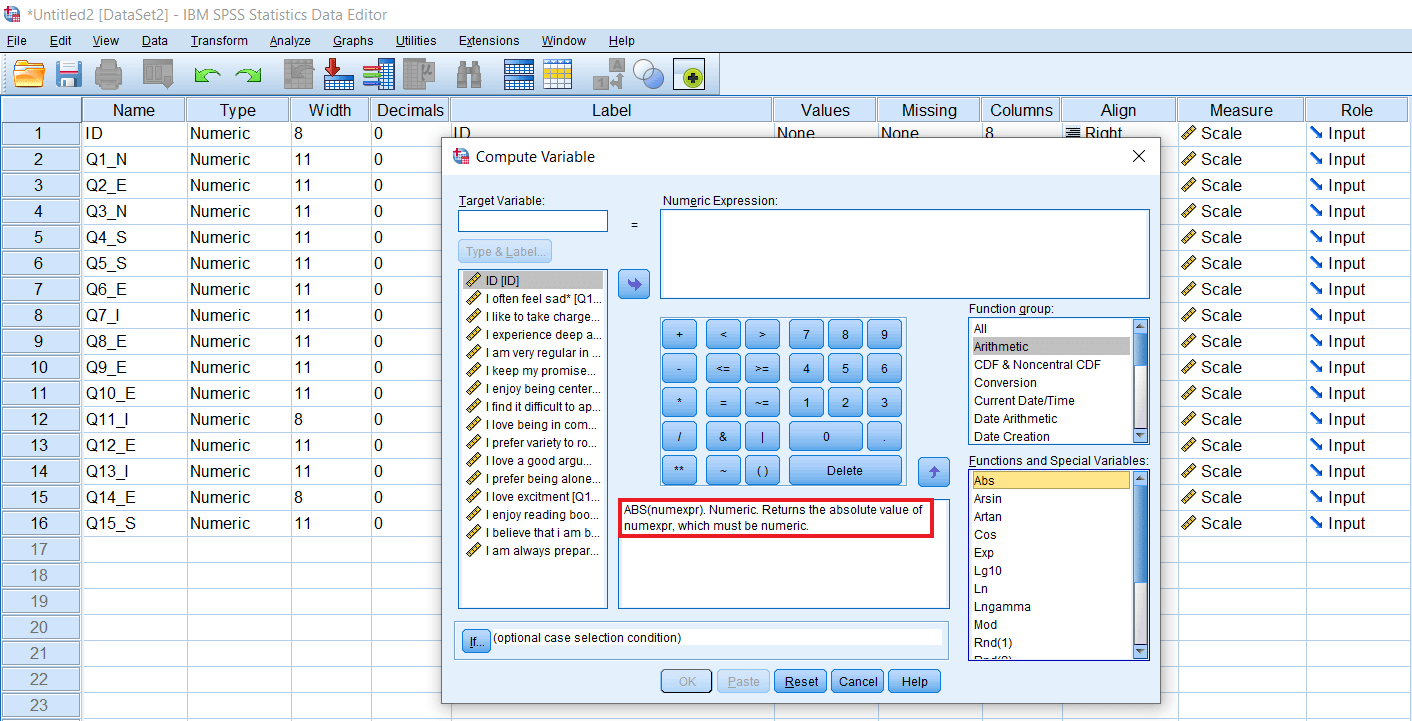Open the Transform menu

219,41
